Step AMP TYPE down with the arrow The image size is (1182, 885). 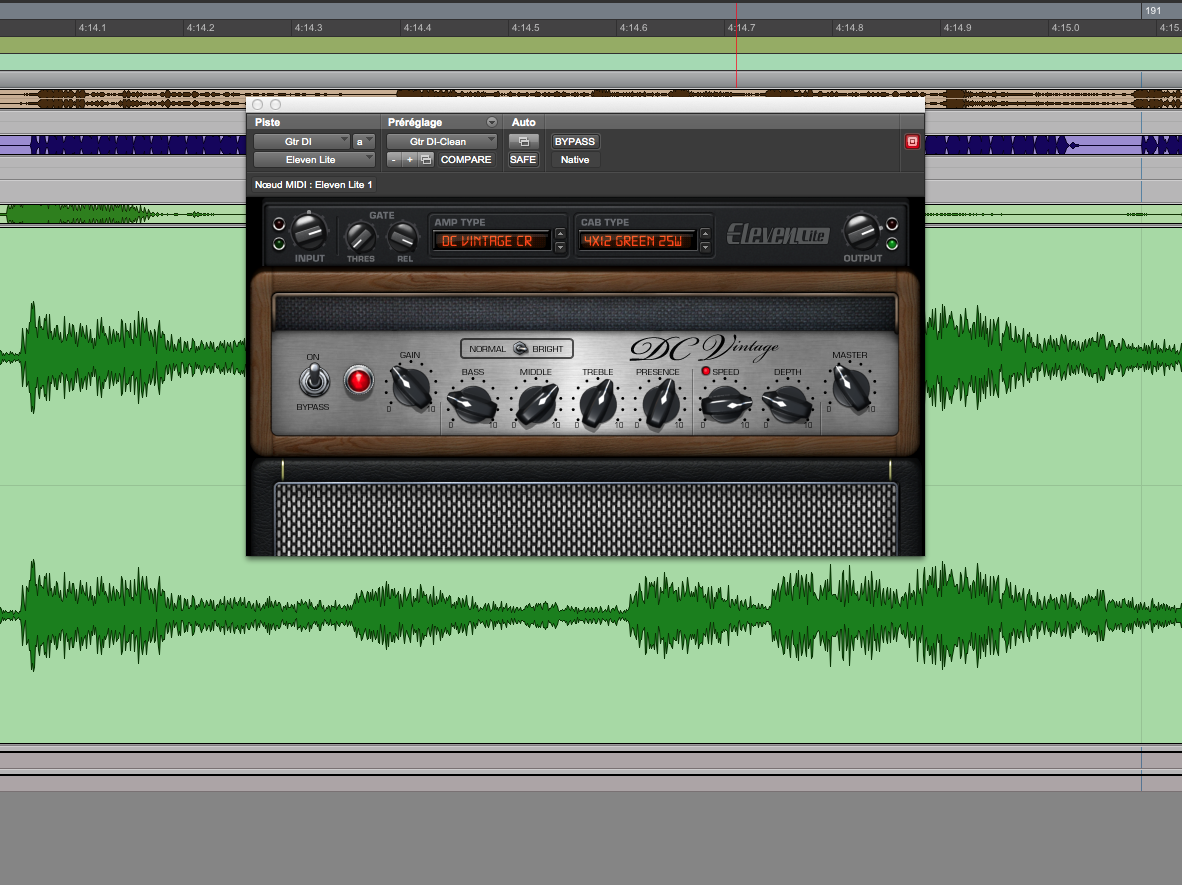pos(560,247)
